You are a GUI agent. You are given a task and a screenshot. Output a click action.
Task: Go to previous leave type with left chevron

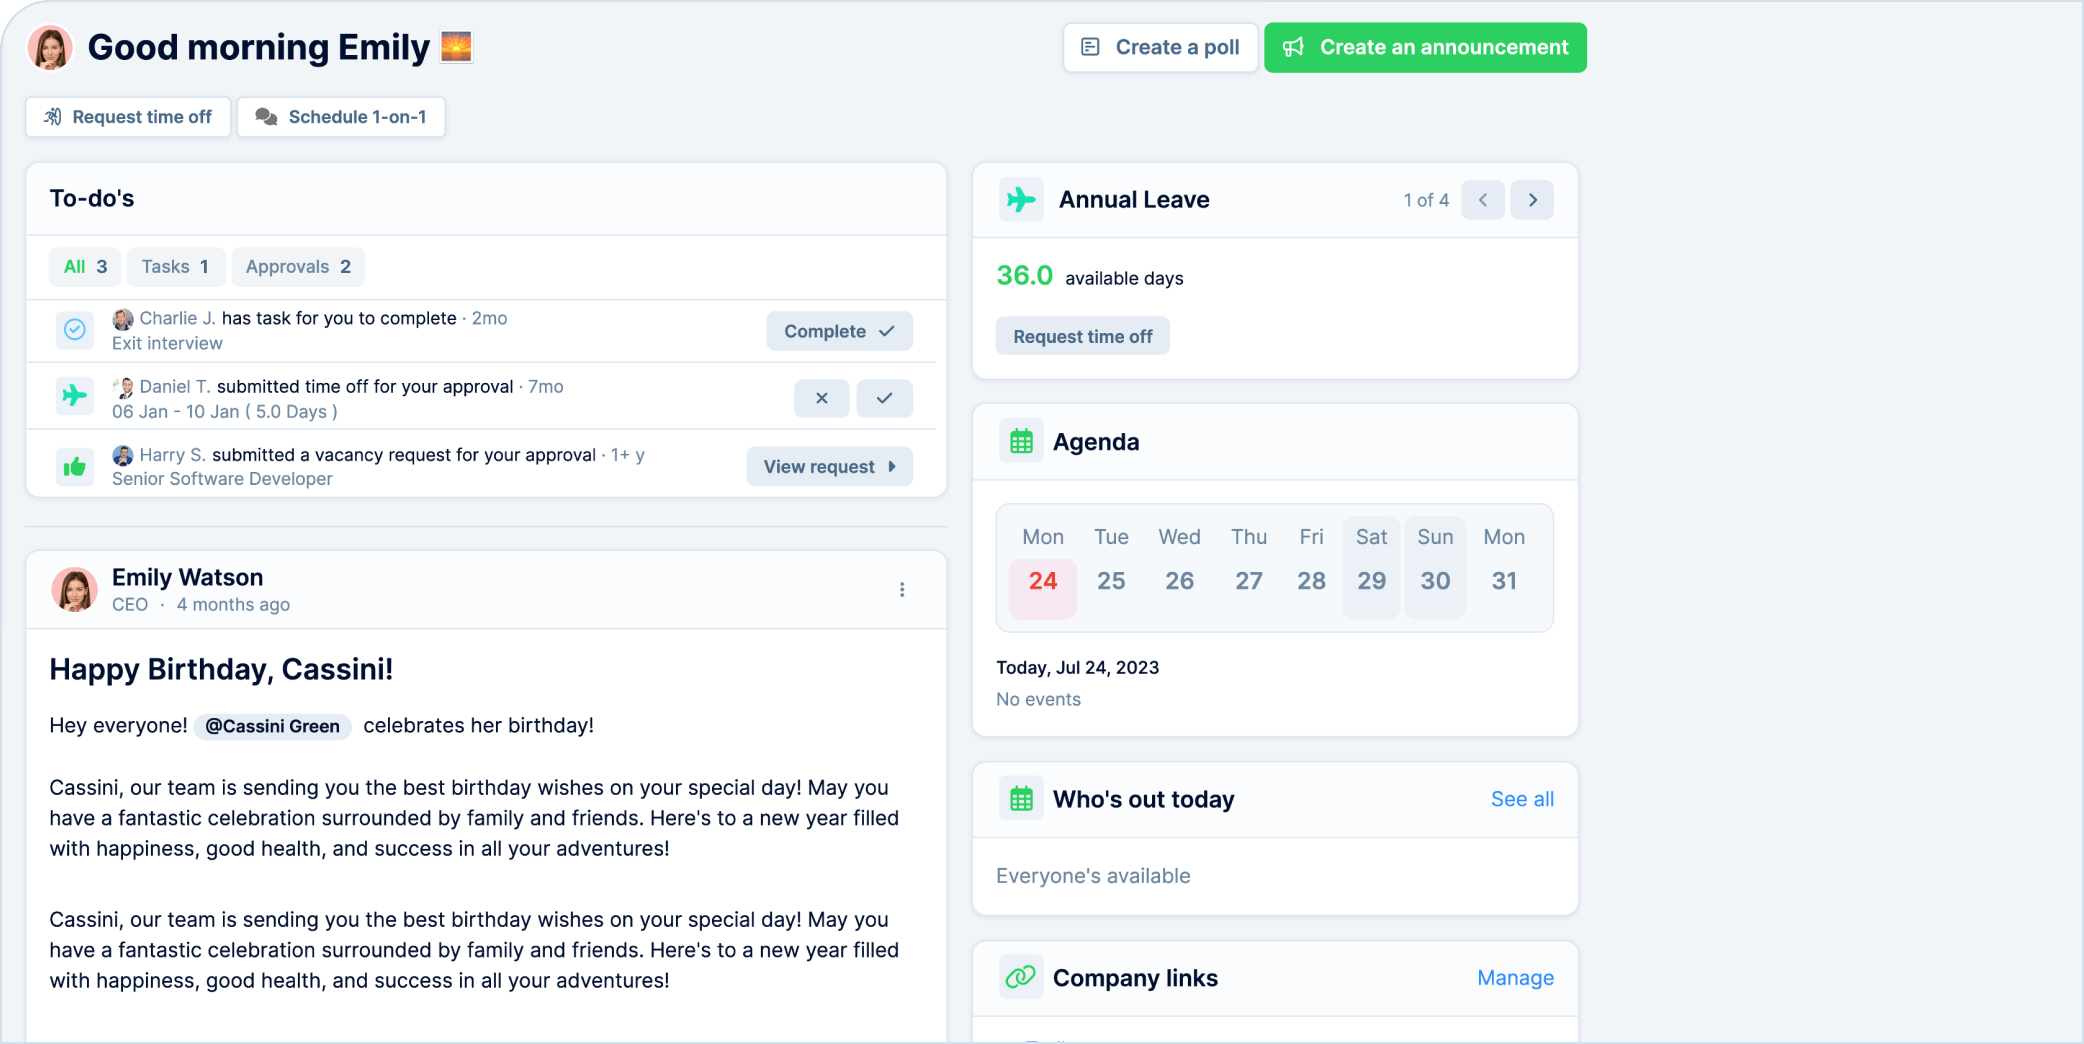[x=1483, y=200]
